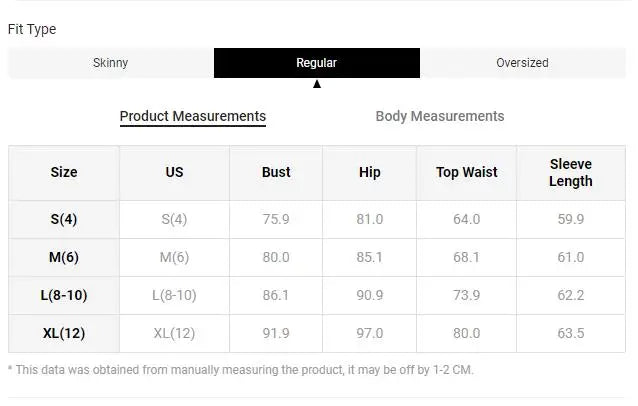Image resolution: width=638 pixels, height=406 pixels.
Task: Select the Skinny fit type
Action: [111, 63]
